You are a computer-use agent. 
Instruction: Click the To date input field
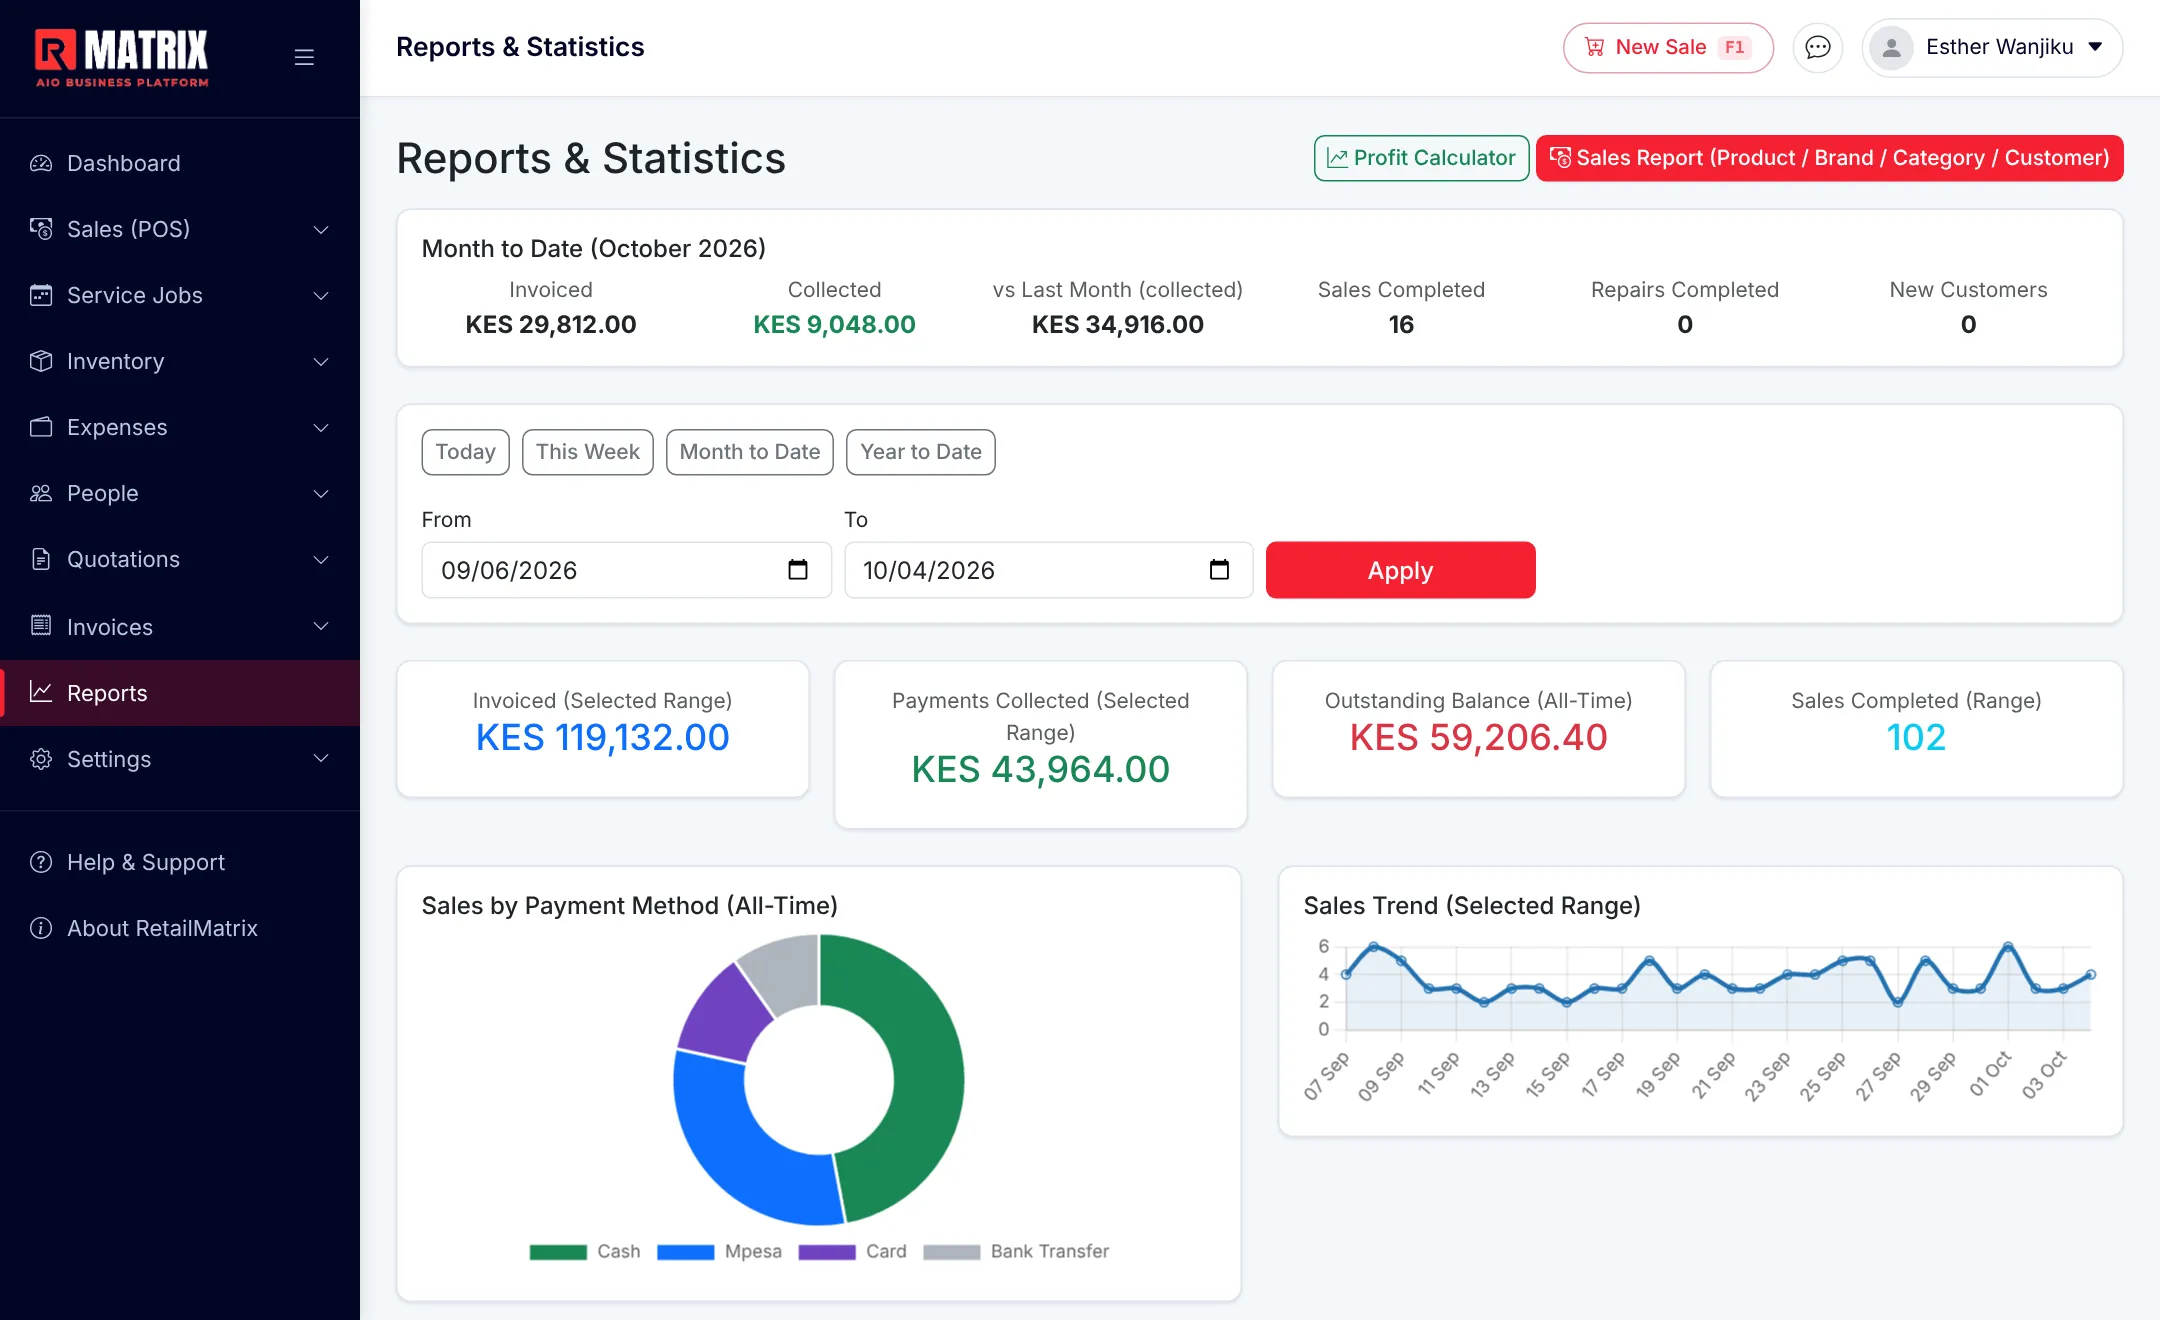tap(1048, 570)
